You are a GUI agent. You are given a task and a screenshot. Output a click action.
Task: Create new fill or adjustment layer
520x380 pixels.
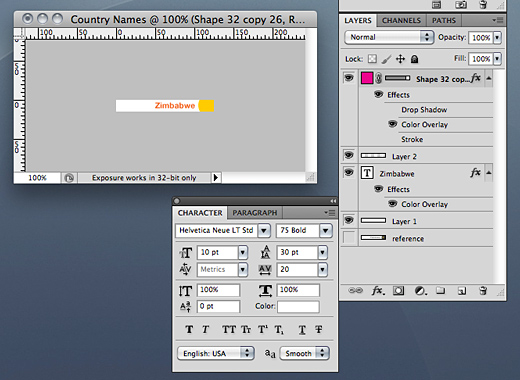pos(420,291)
